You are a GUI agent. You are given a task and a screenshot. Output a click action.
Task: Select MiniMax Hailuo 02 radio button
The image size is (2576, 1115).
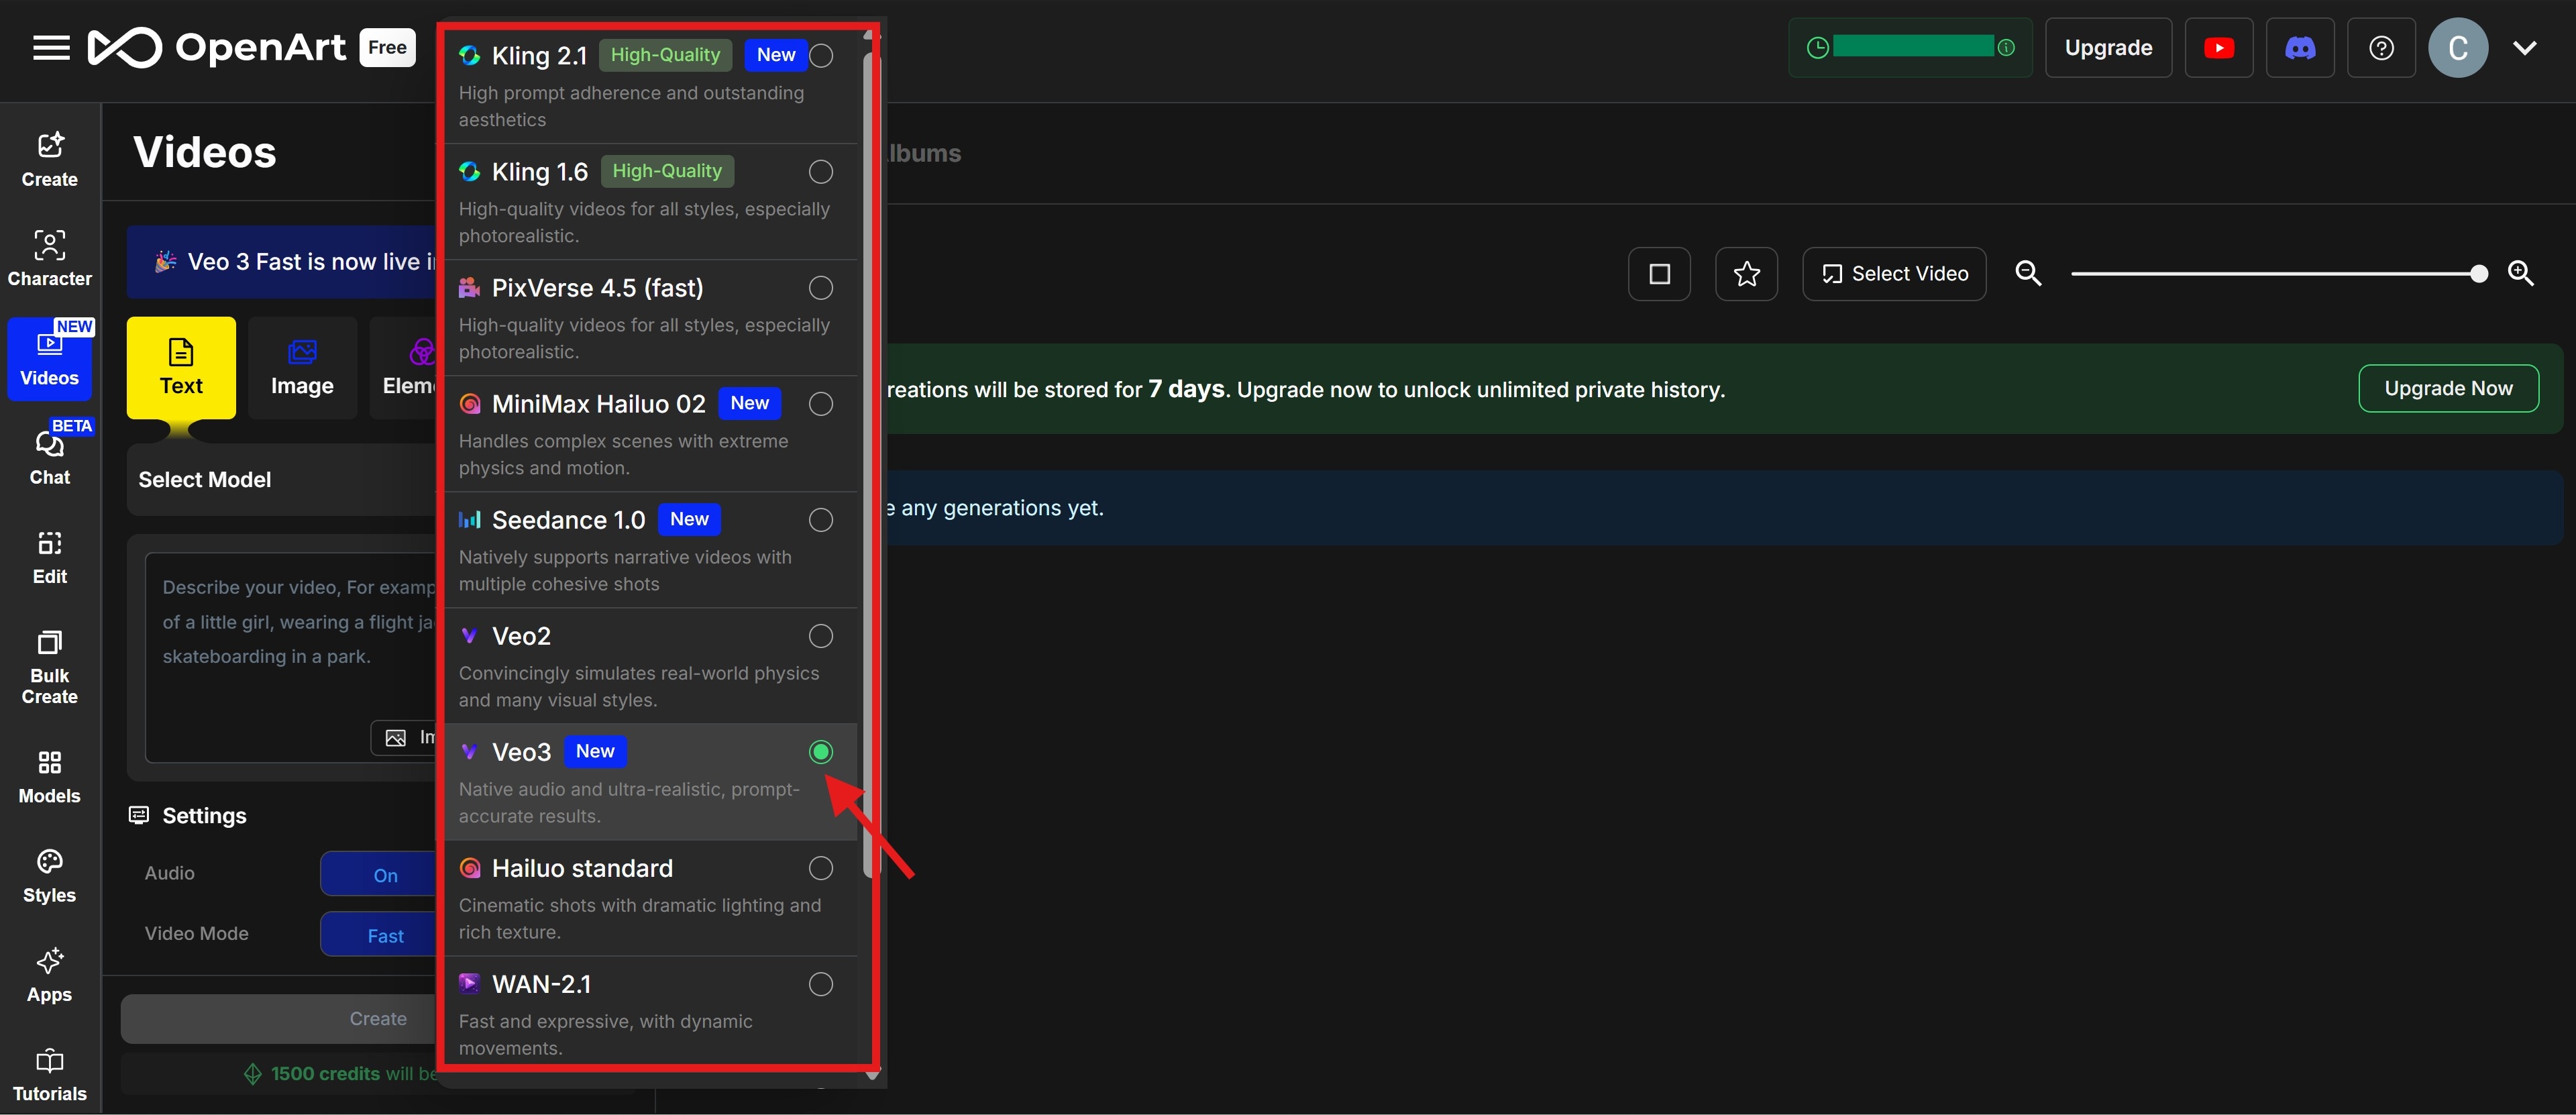pos(821,403)
